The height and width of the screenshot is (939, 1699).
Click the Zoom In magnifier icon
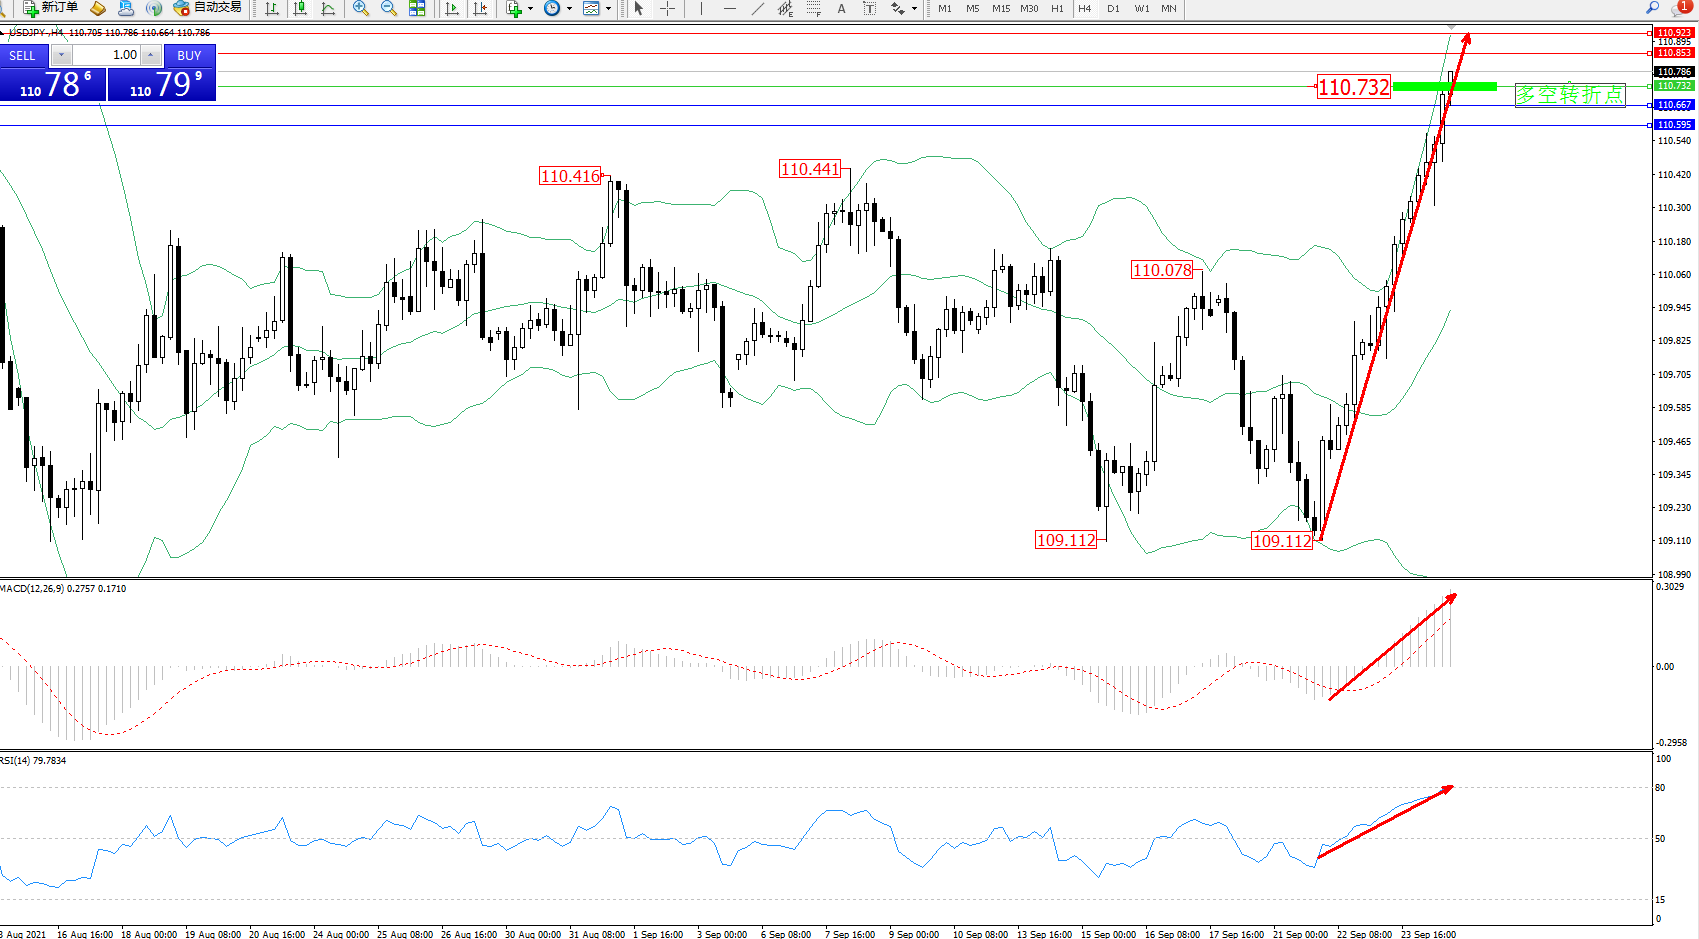(361, 8)
